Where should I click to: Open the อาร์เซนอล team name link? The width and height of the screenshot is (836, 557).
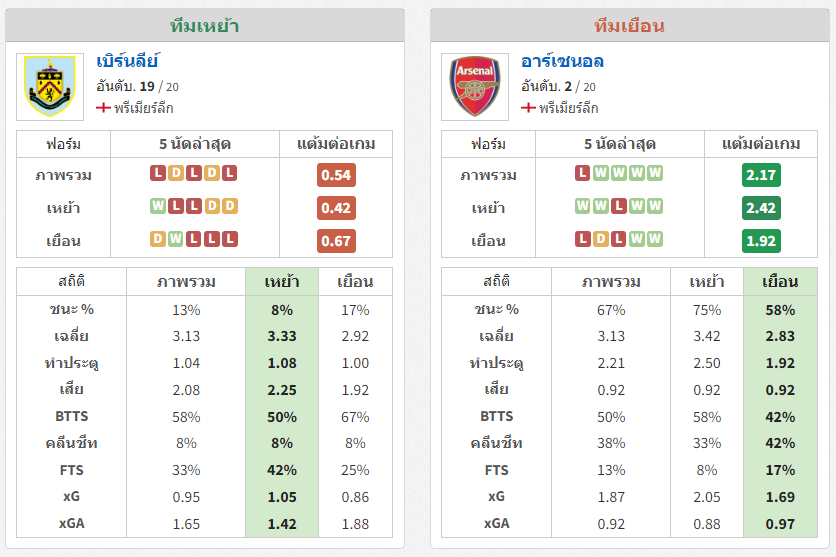[x=562, y=61]
